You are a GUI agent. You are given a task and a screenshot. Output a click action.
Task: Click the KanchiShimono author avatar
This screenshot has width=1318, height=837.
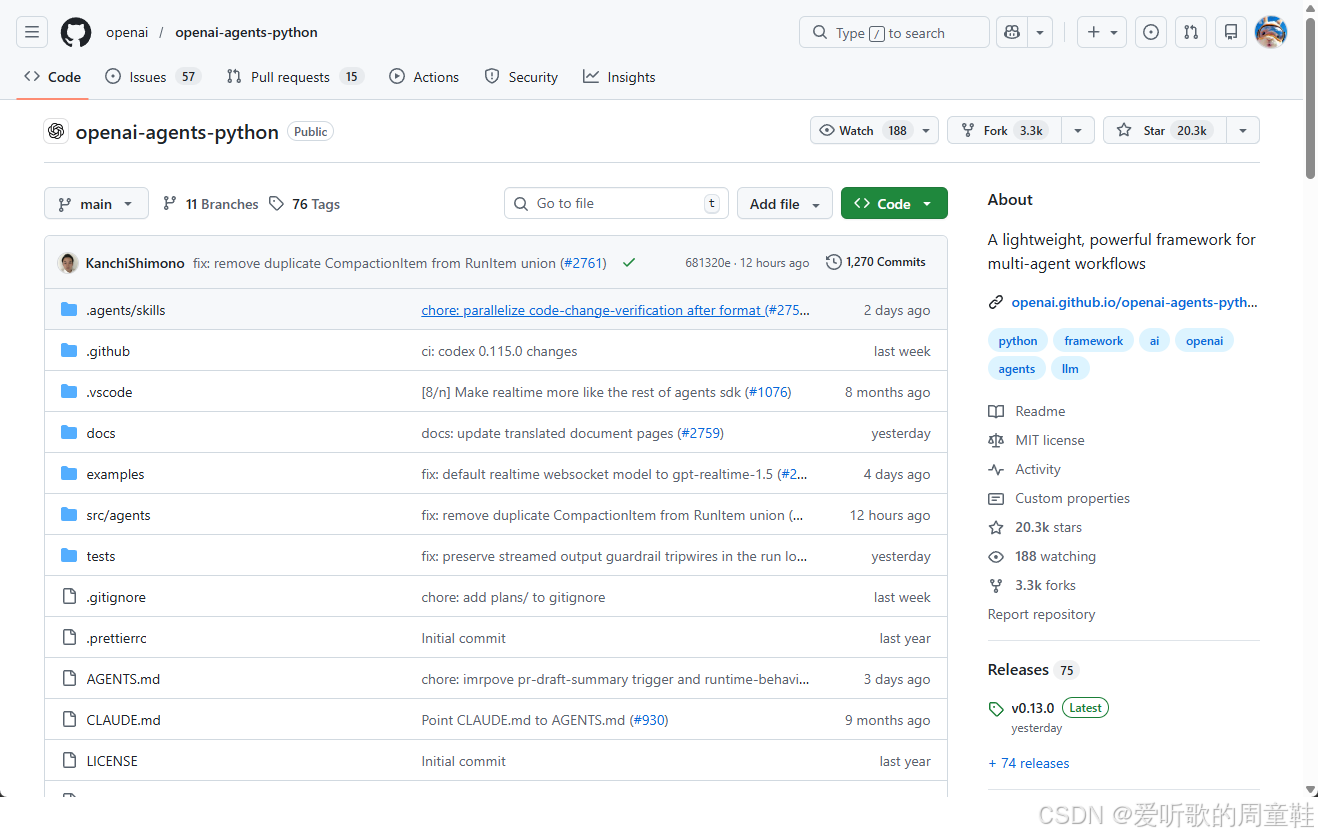pos(68,263)
